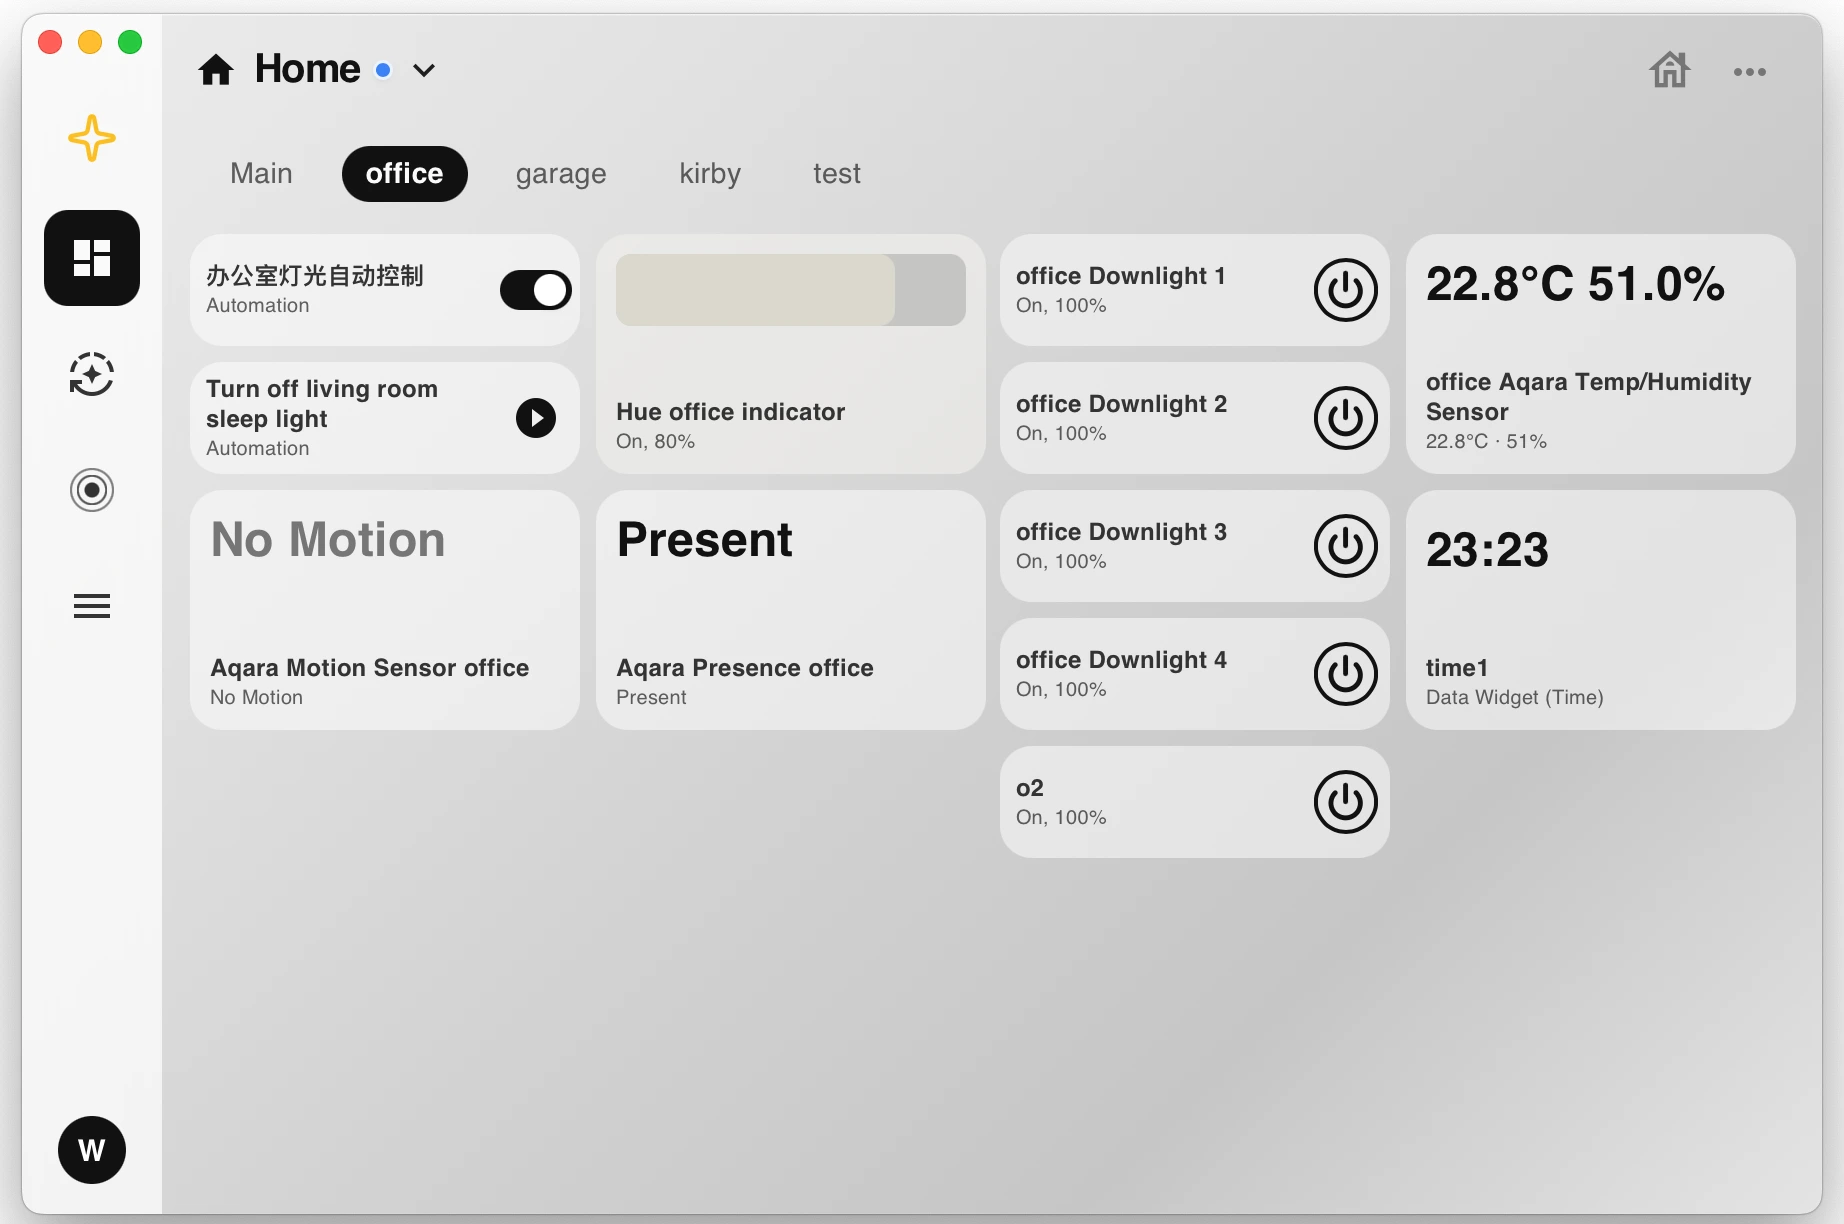Open the automations sparkle-cycle sidebar icon
1844x1224 pixels.
pos(92,374)
